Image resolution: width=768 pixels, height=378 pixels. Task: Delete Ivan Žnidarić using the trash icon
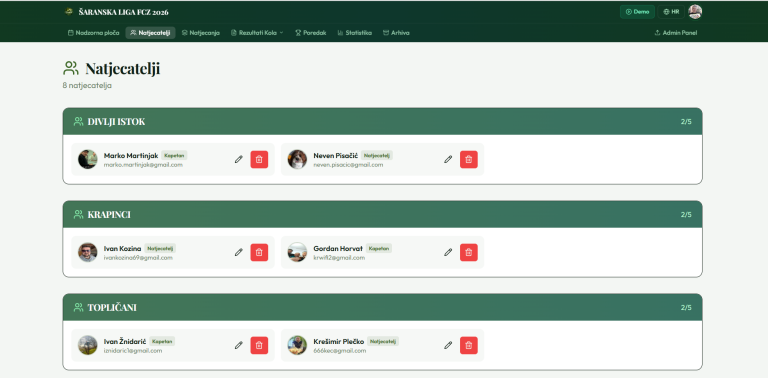point(259,345)
